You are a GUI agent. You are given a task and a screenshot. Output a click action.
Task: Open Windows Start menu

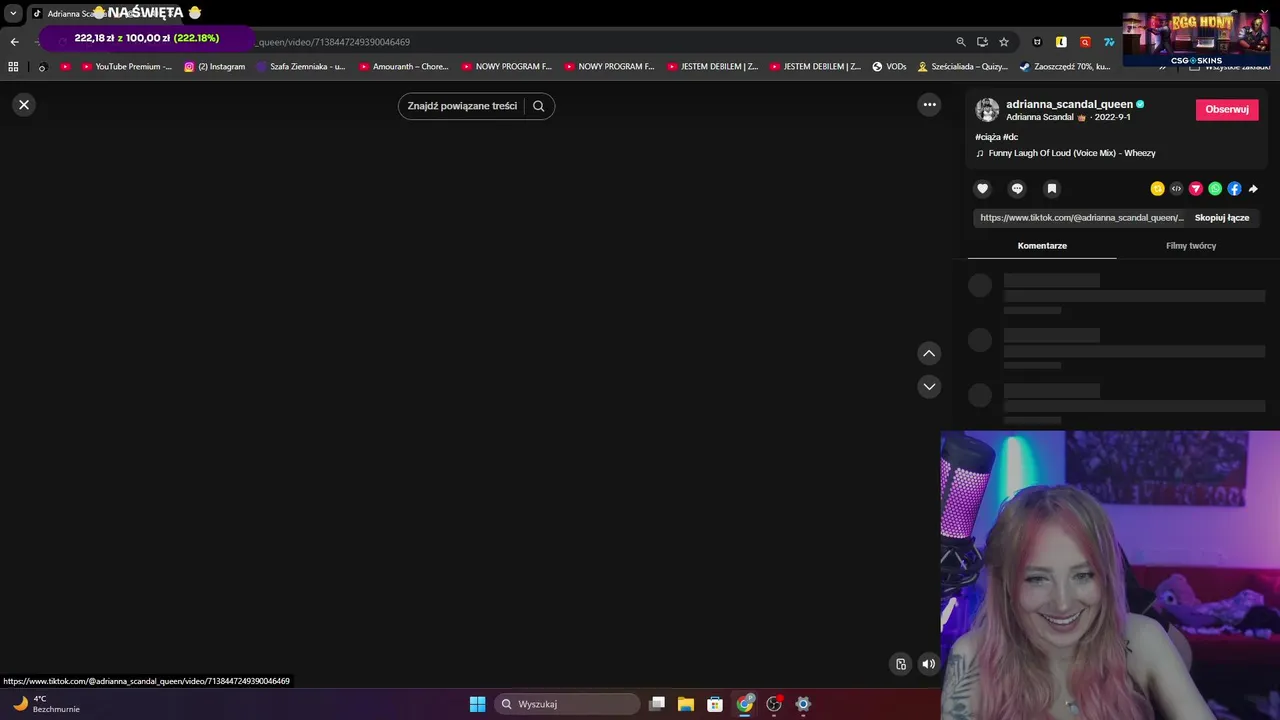click(477, 704)
